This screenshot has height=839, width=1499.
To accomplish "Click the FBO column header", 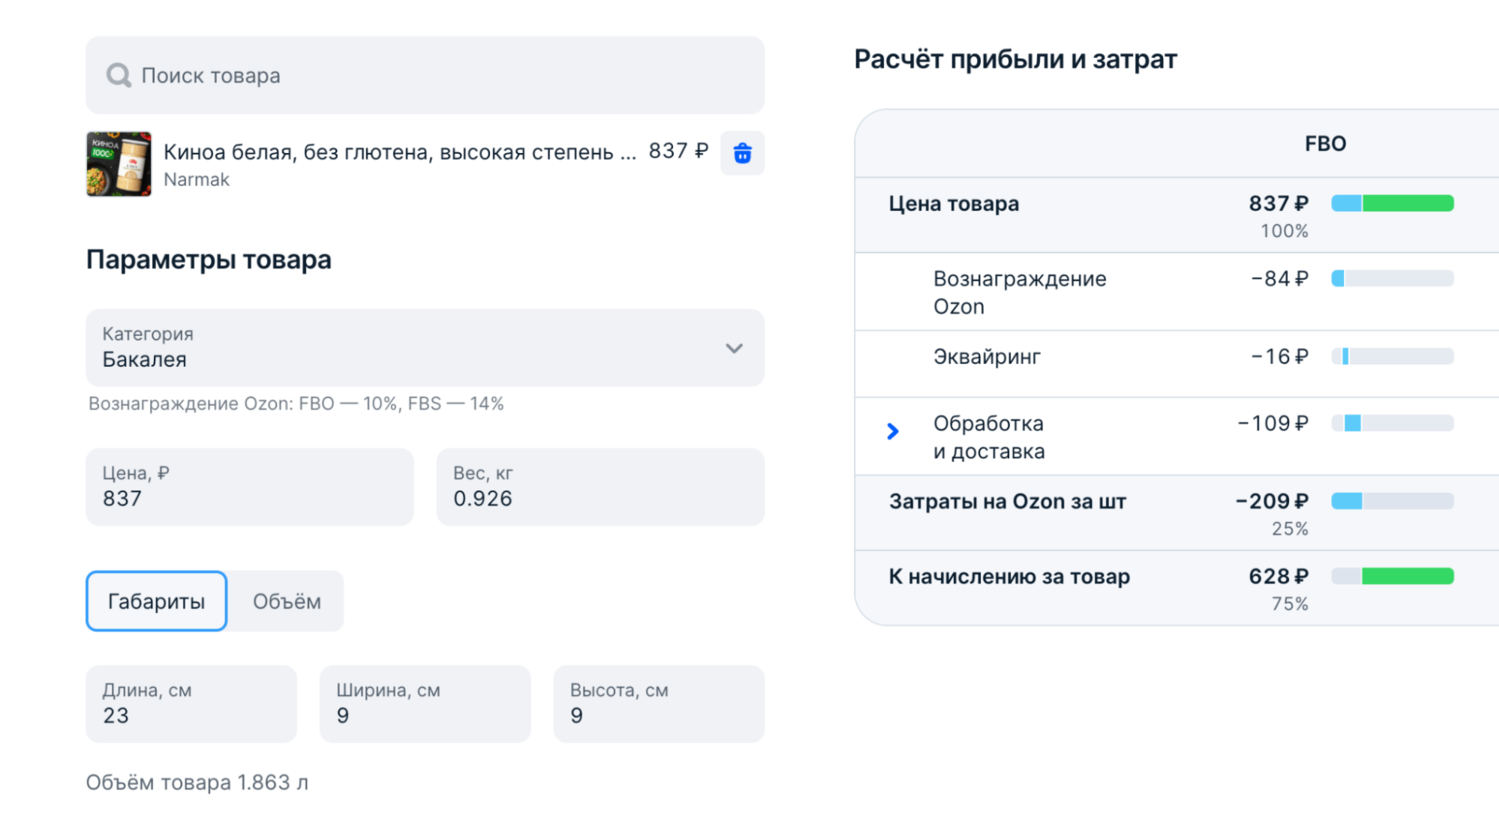I will (x=1325, y=144).
